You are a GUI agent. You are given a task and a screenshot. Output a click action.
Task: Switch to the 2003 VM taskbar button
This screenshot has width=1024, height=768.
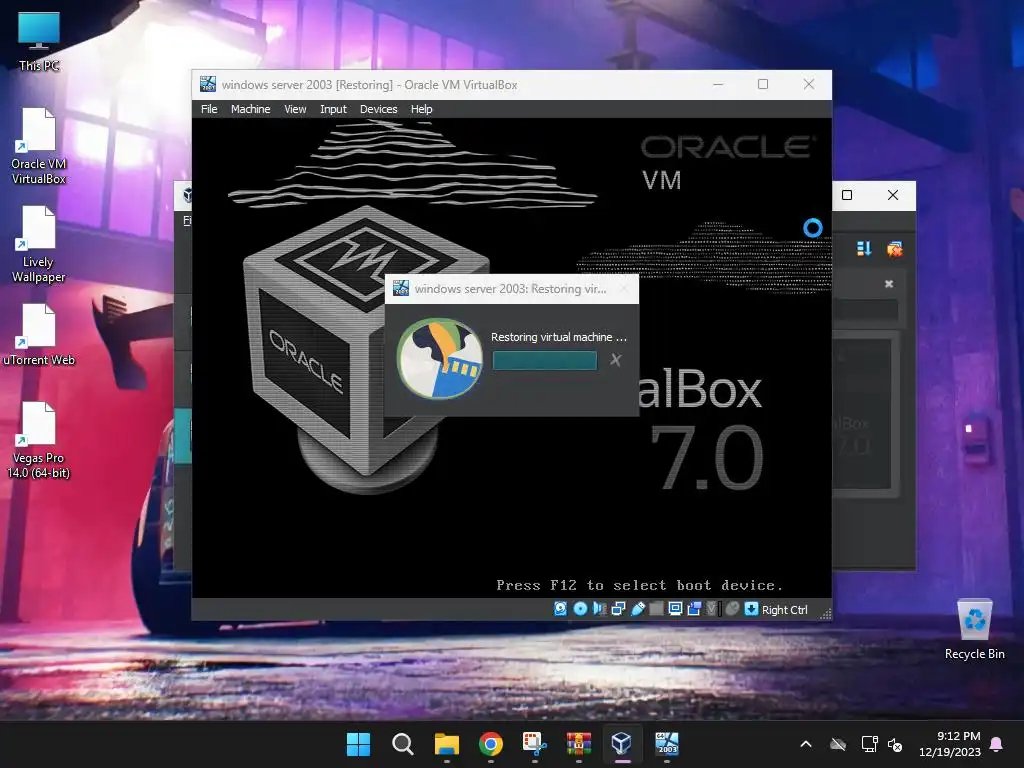point(667,744)
